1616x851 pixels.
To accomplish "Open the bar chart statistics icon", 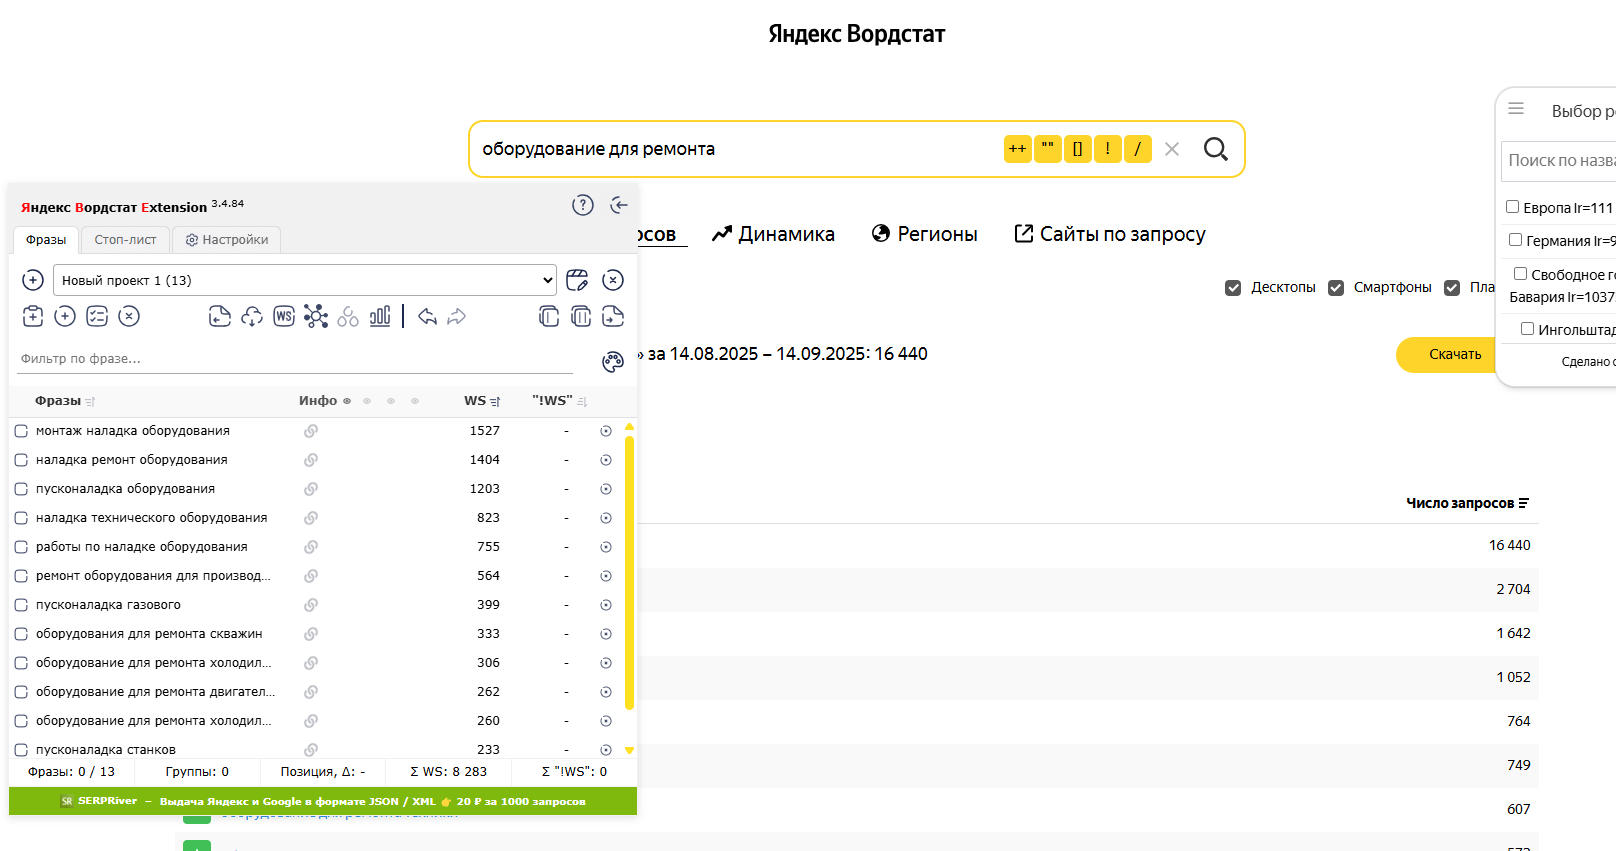I will [x=380, y=317].
